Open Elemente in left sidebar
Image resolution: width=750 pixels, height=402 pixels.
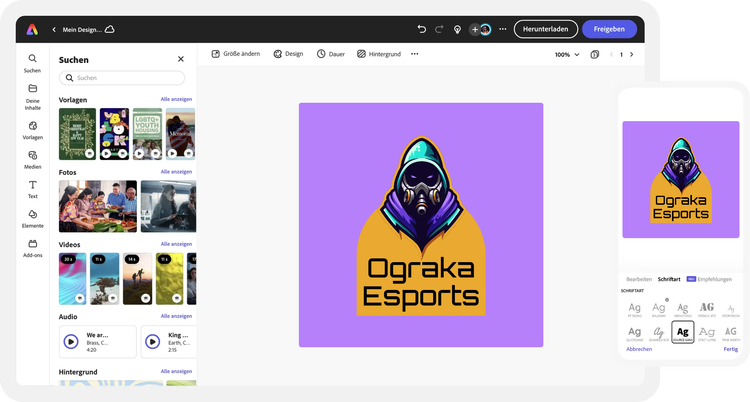point(33,219)
